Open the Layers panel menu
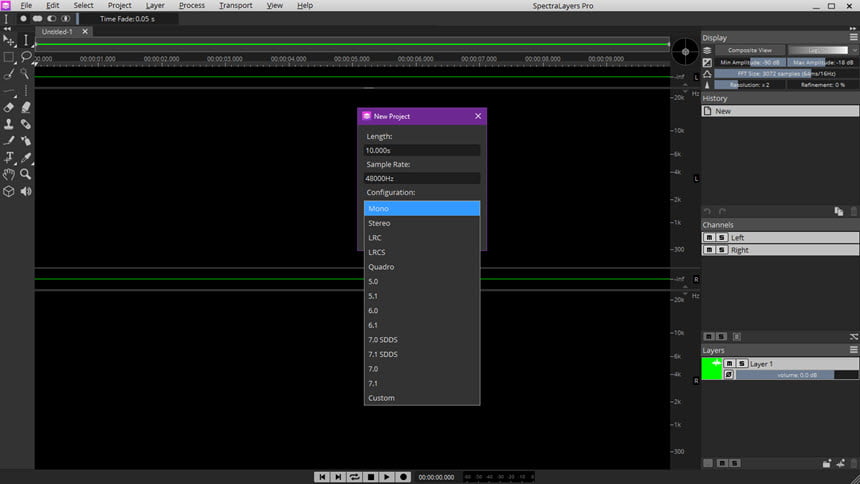This screenshot has height=484, width=860. tap(853, 350)
